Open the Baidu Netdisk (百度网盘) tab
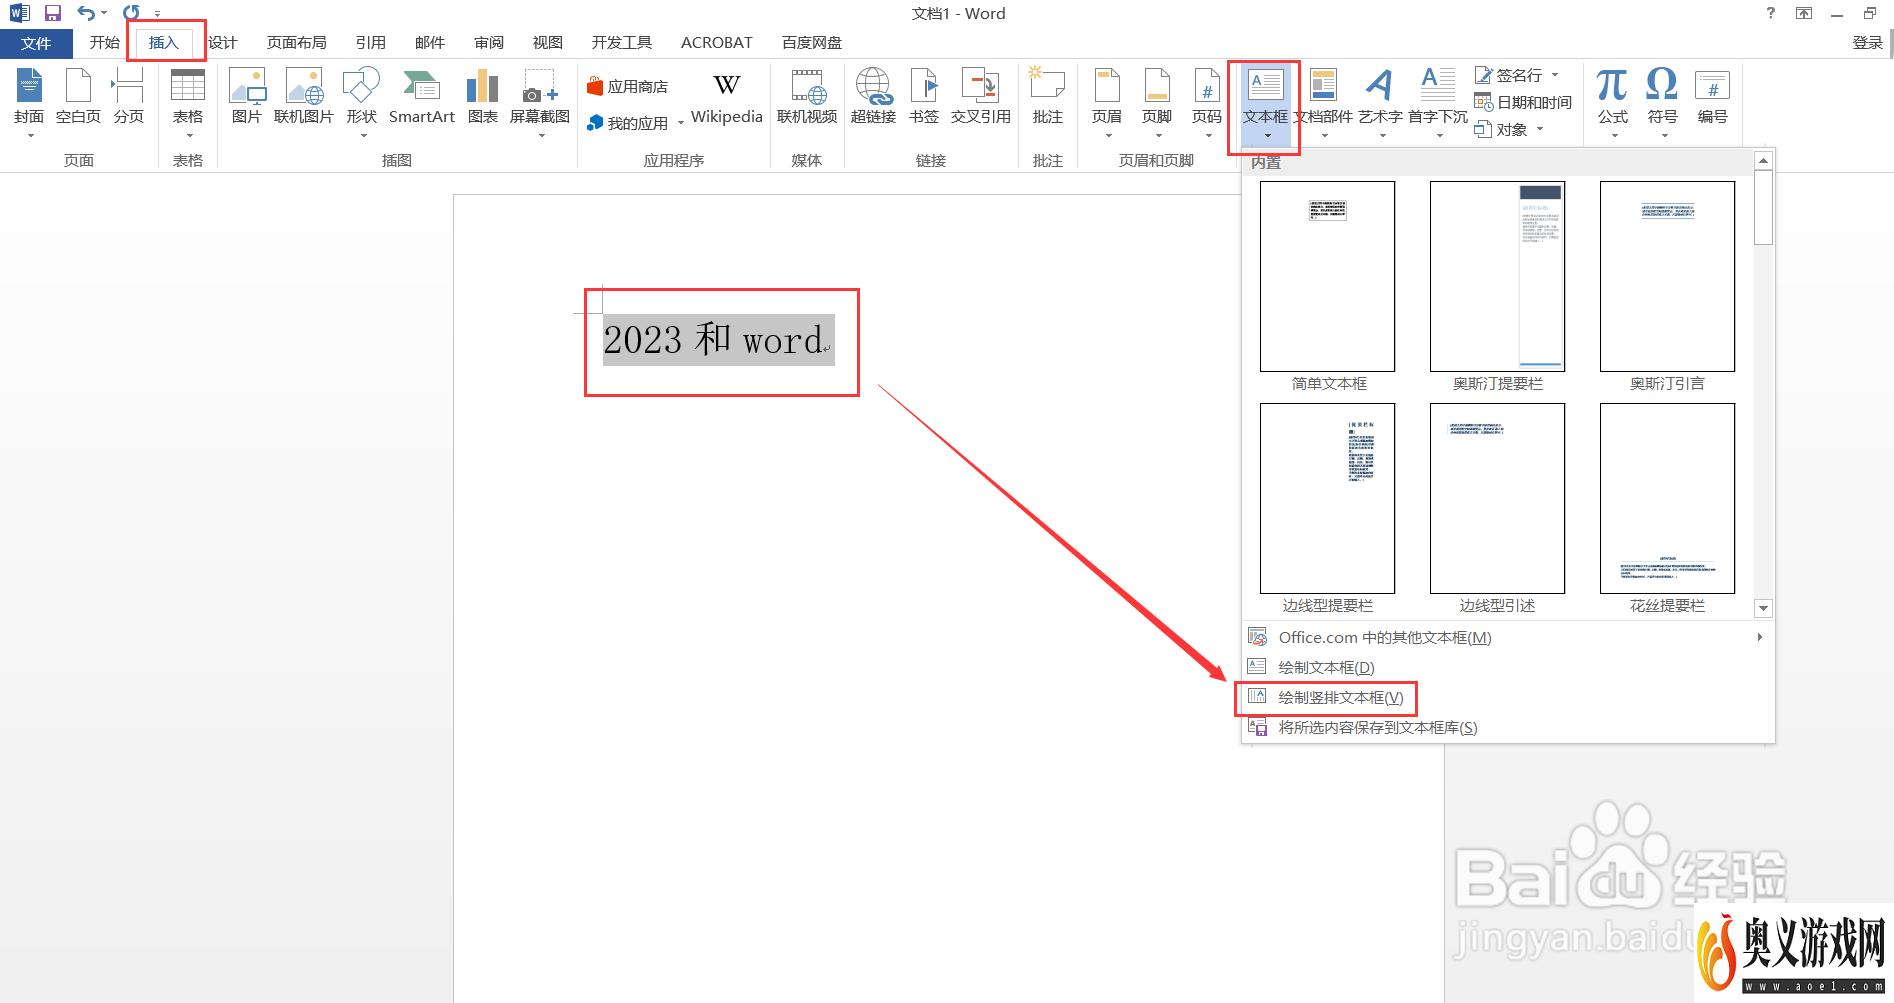This screenshot has width=1894, height=1003. [812, 42]
